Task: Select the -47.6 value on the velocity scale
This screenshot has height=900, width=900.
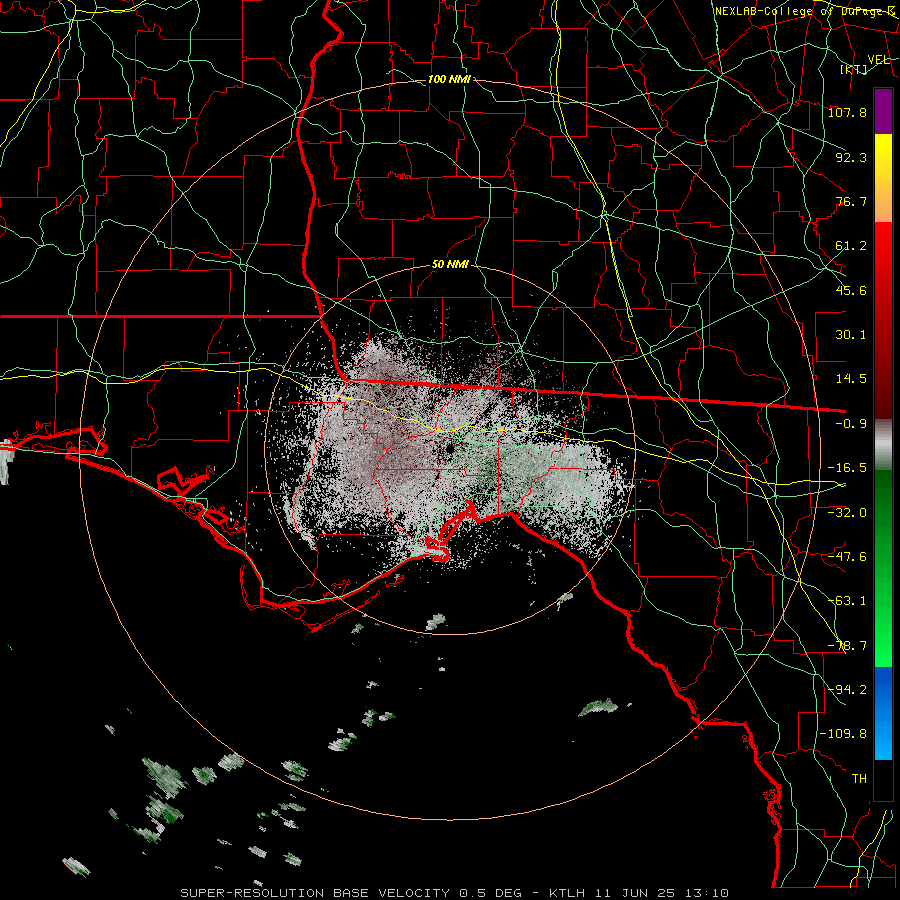Action: [x=847, y=557]
